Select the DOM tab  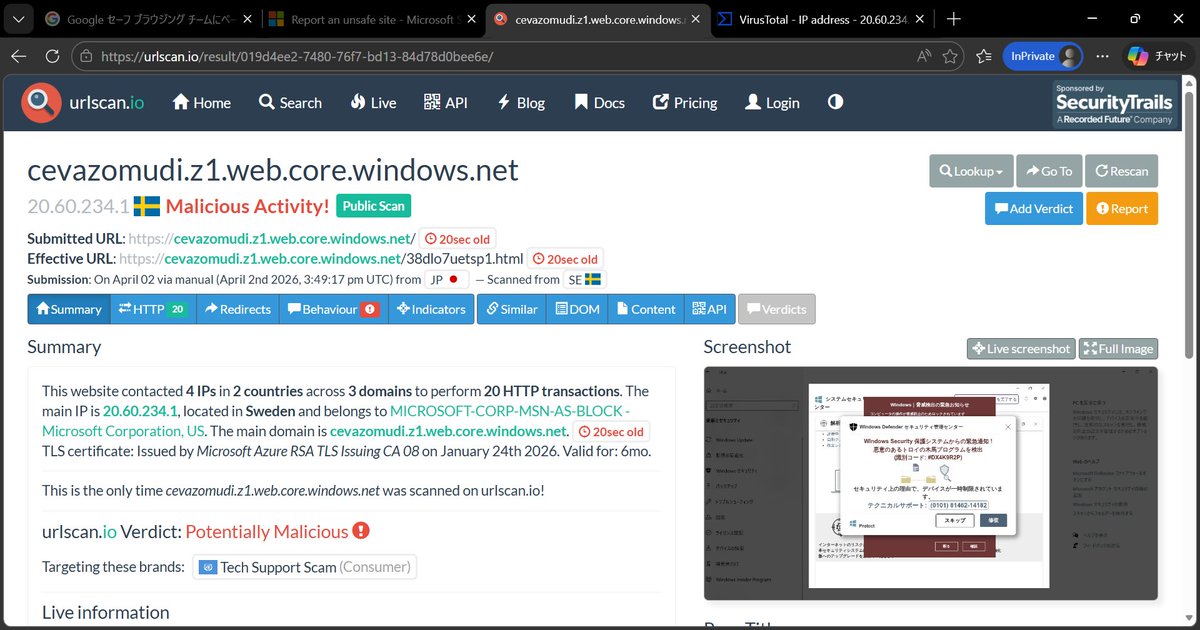[x=577, y=309]
